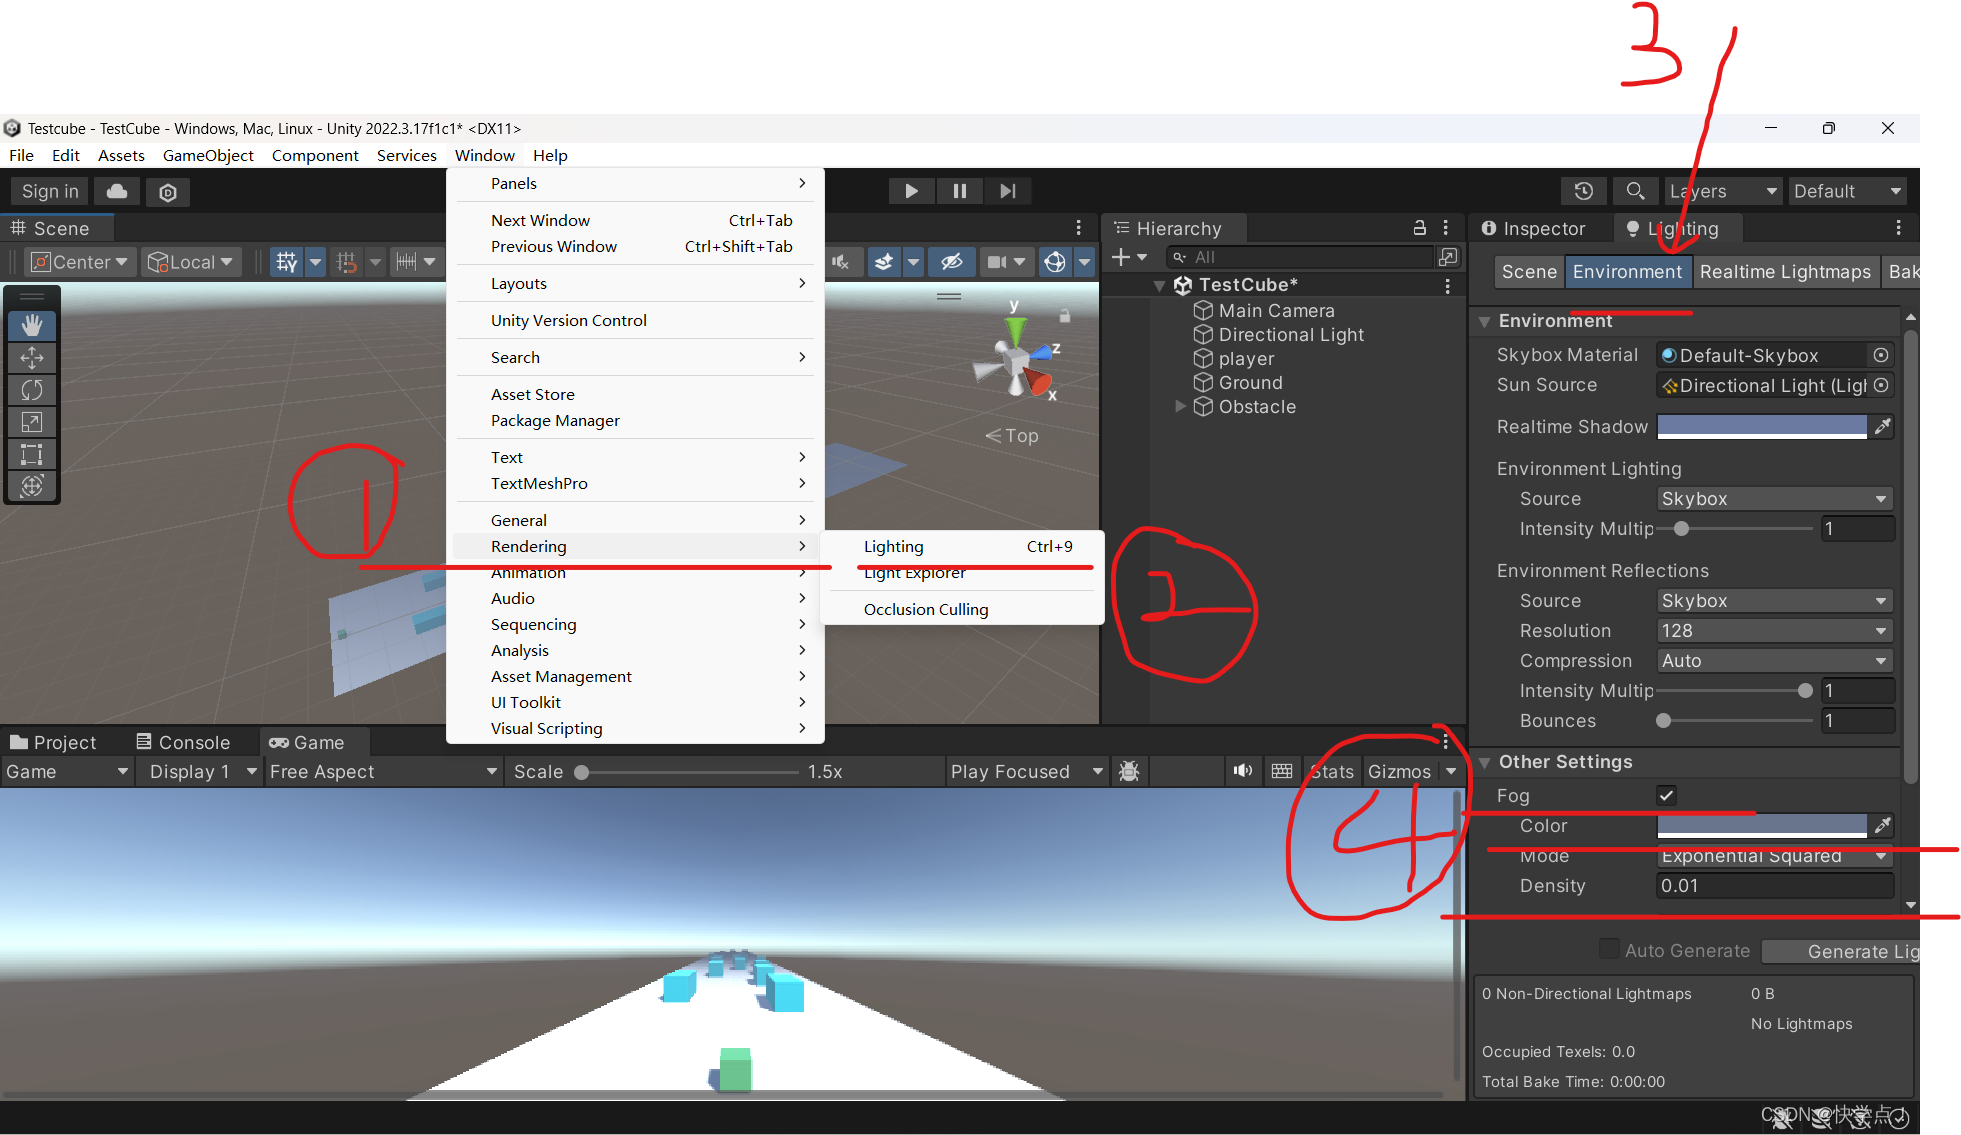Open Environment Lighting Source Skybox dropdown

pyautogui.click(x=1774, y=499)
